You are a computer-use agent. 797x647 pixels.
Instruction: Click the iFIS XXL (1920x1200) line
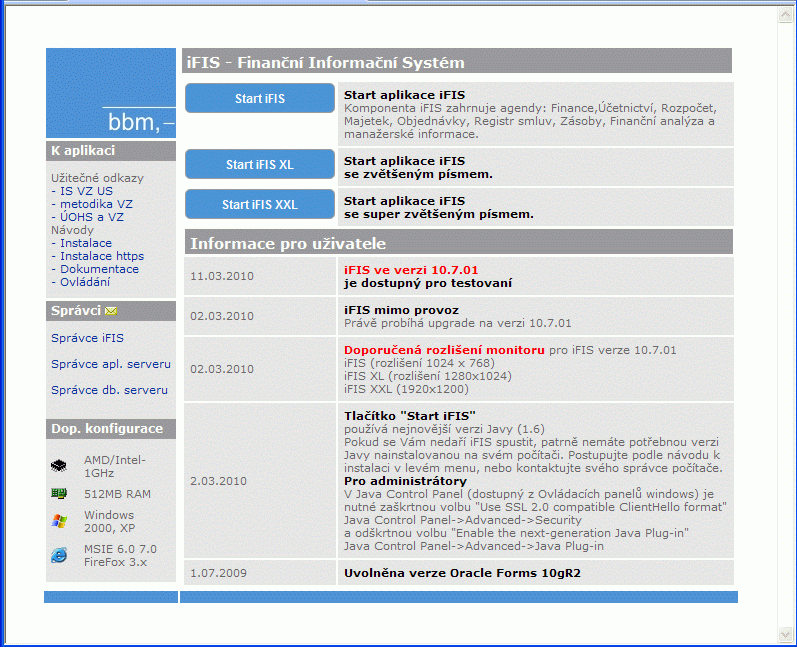pyautogui.click(x=406, y=389)
